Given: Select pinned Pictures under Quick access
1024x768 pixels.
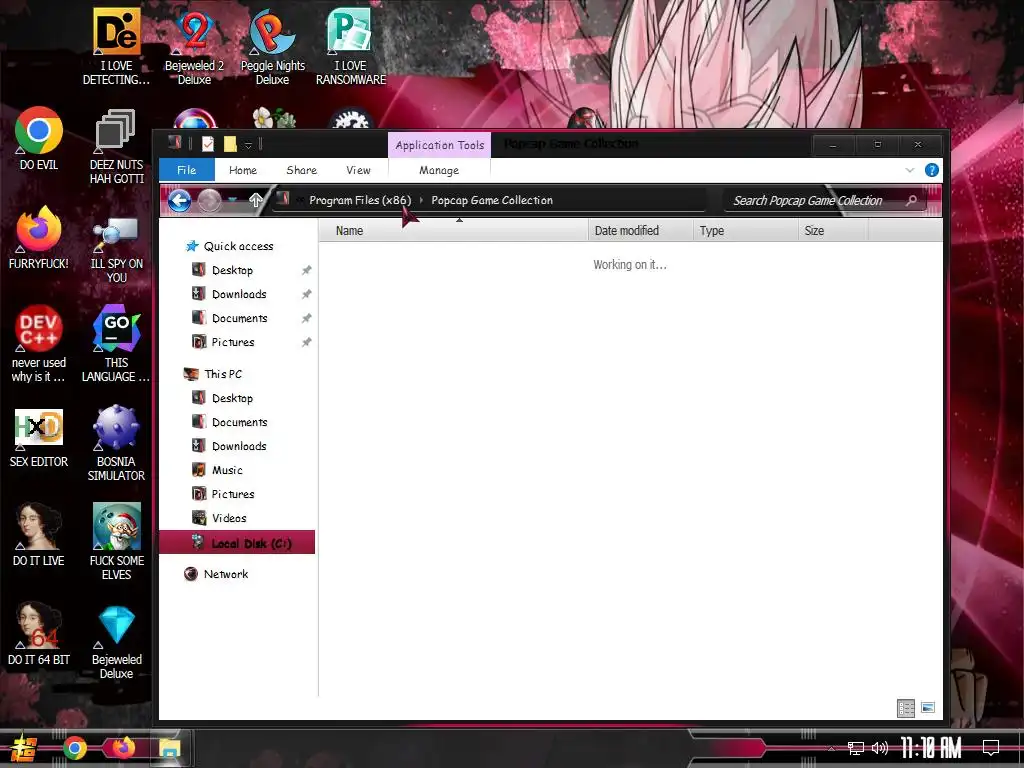Looking at the screenshot, I should coord(232,342).
